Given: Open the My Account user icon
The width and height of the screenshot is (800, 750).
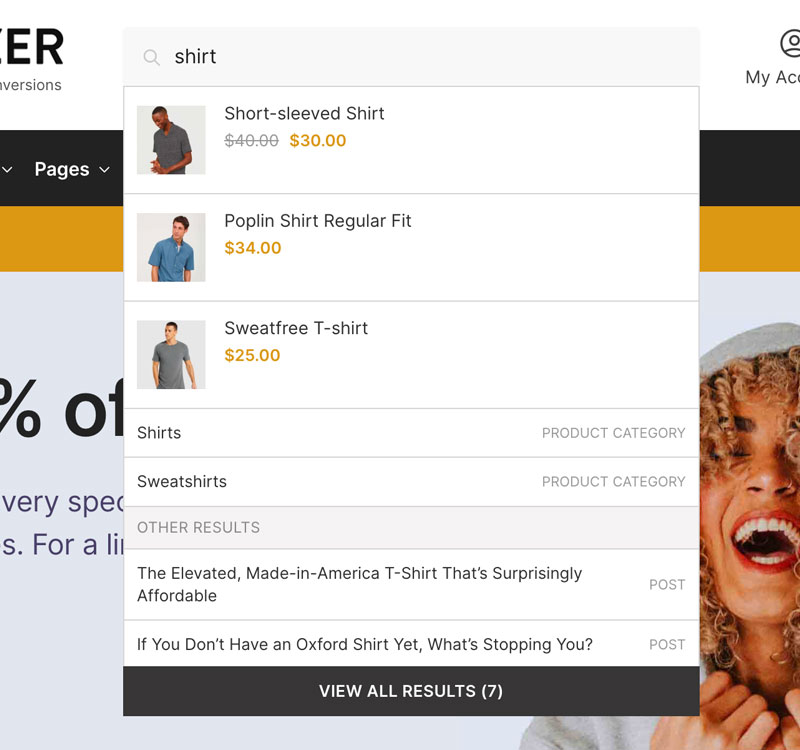Looking at the screenshot, I should [791, 43].
